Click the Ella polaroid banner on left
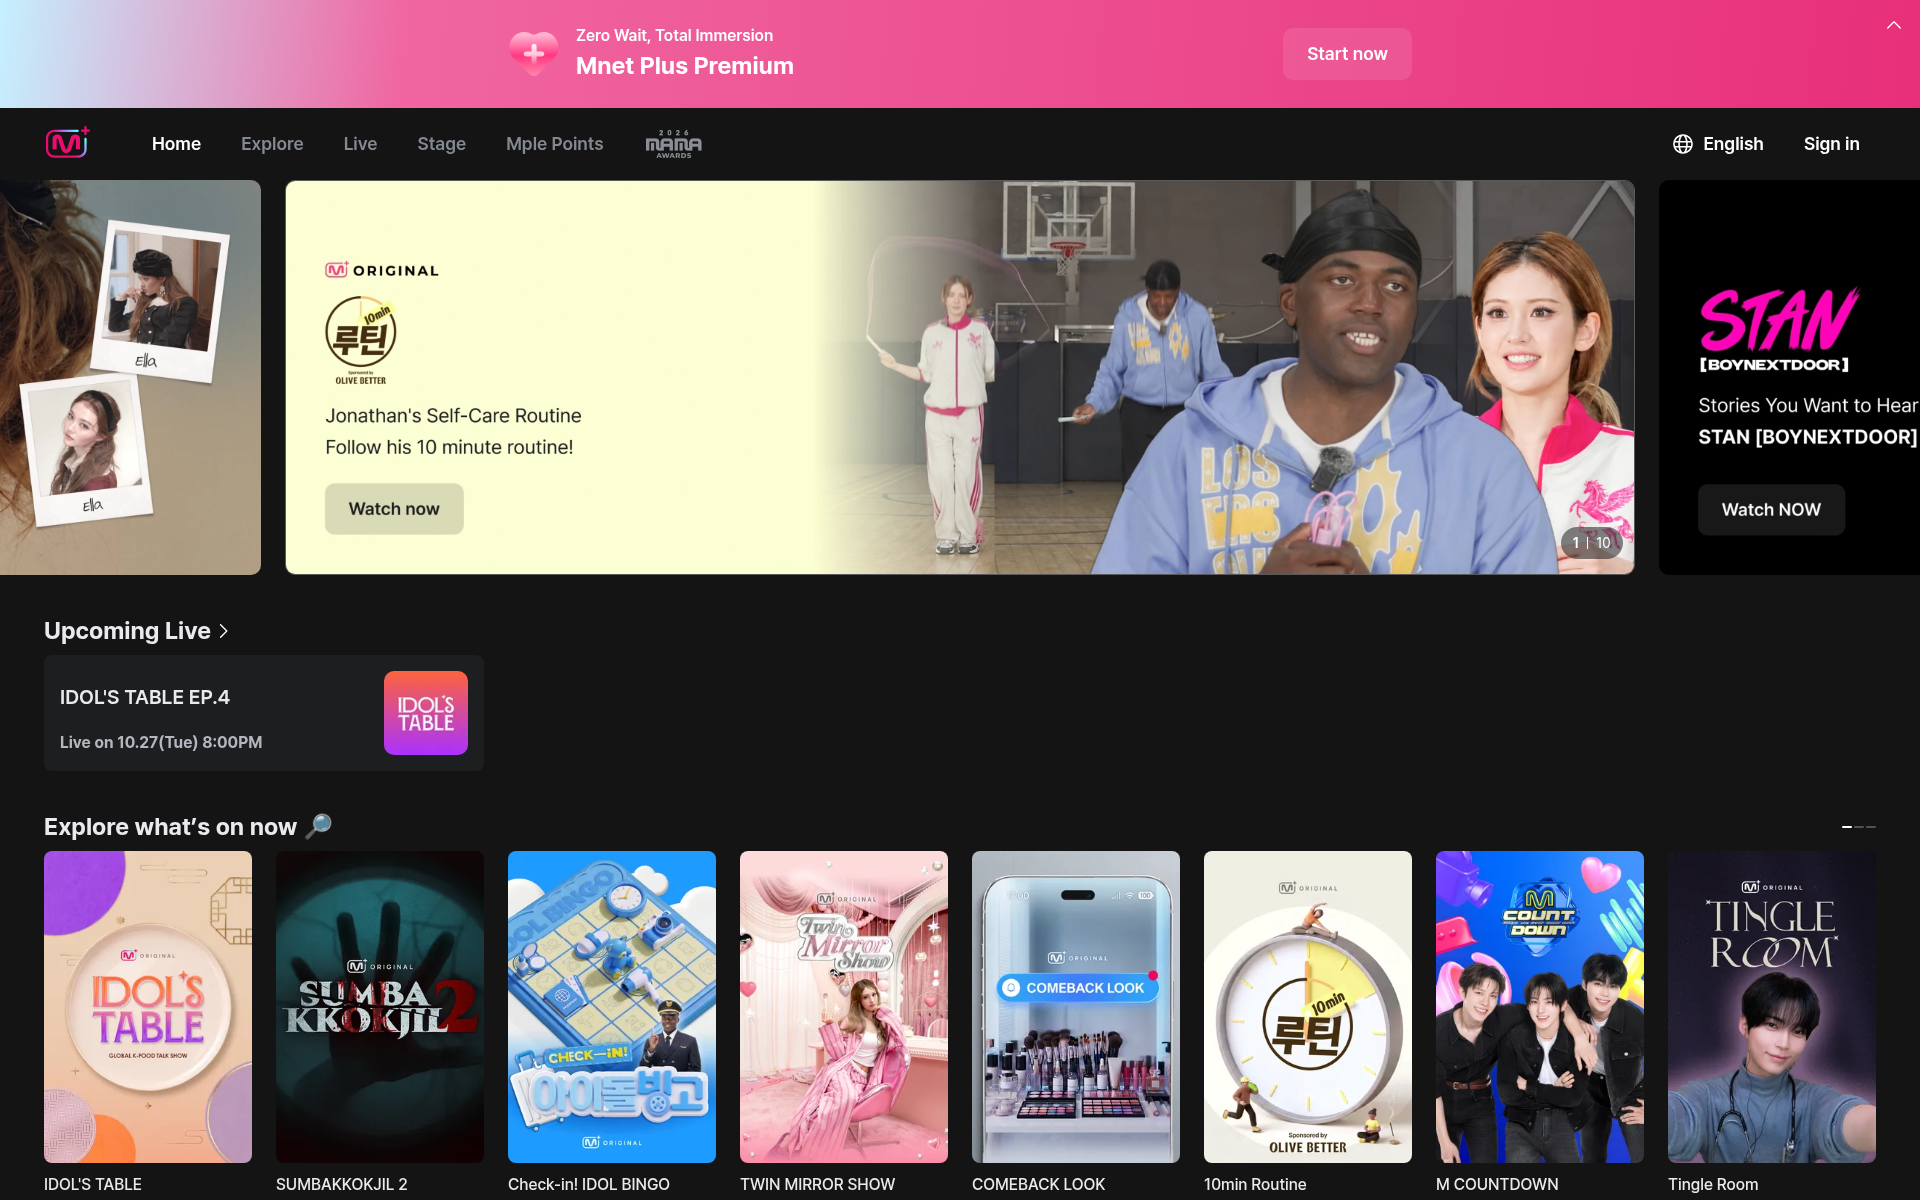1920x1200 pixels. click(130, 377)
